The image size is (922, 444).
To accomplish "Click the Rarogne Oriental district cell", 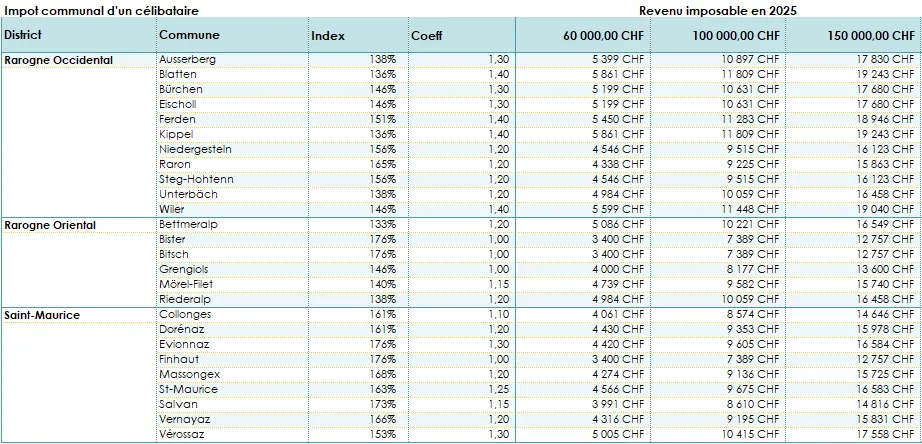I will [x=50, y=225].
